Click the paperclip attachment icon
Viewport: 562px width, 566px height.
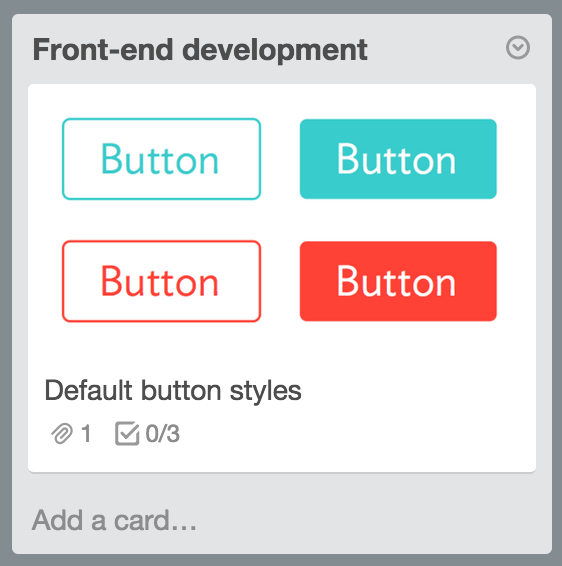point(62,434)
